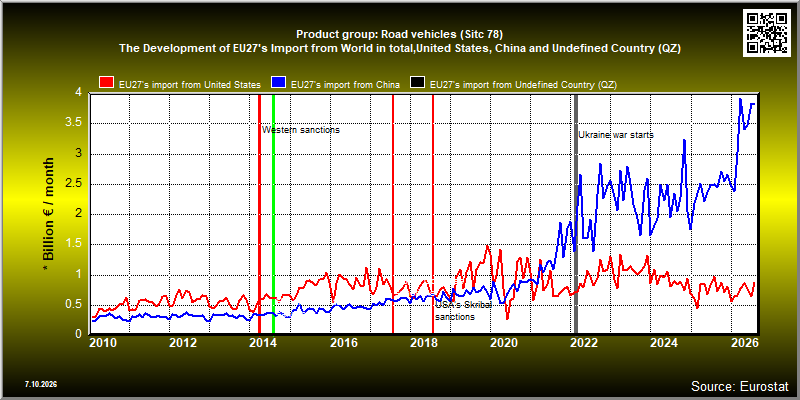Click the red vertical marker near 2017
The height and width of the screenshot is (400, 800).
pos(393,214)
